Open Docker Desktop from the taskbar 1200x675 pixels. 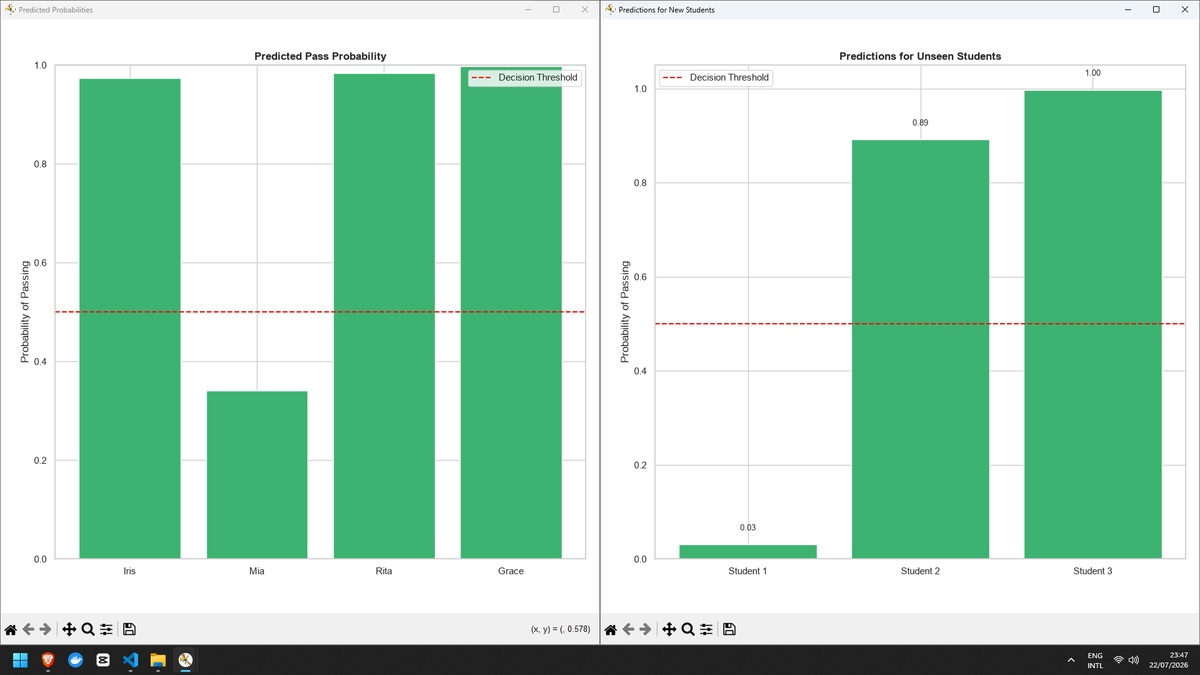(x=75, y=660)
